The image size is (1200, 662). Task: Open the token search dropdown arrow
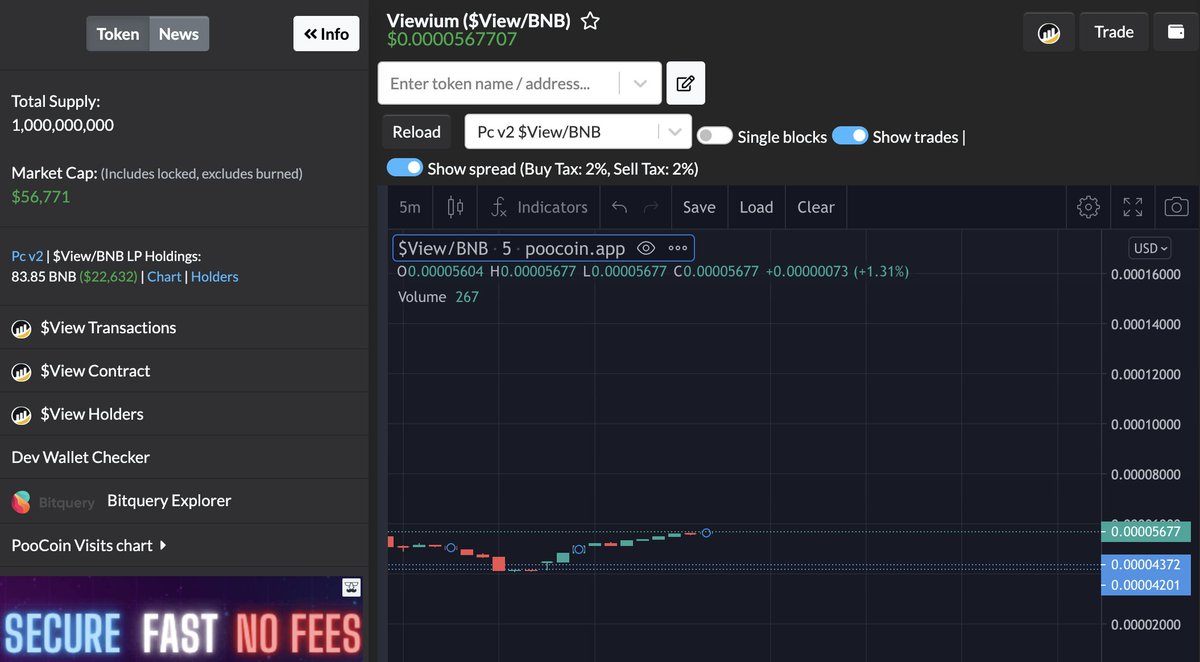click(640, 84)
